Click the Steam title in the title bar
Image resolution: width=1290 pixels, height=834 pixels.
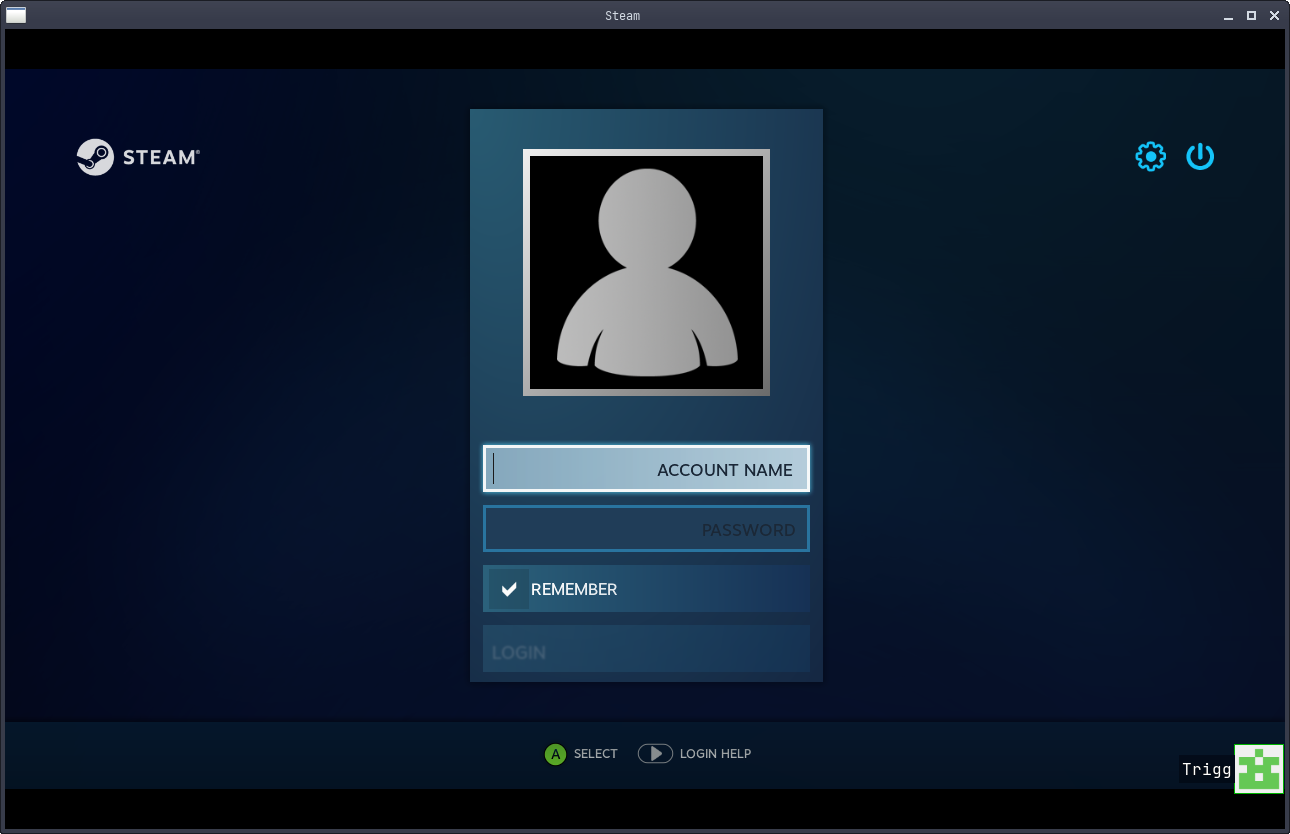(622, 15)
